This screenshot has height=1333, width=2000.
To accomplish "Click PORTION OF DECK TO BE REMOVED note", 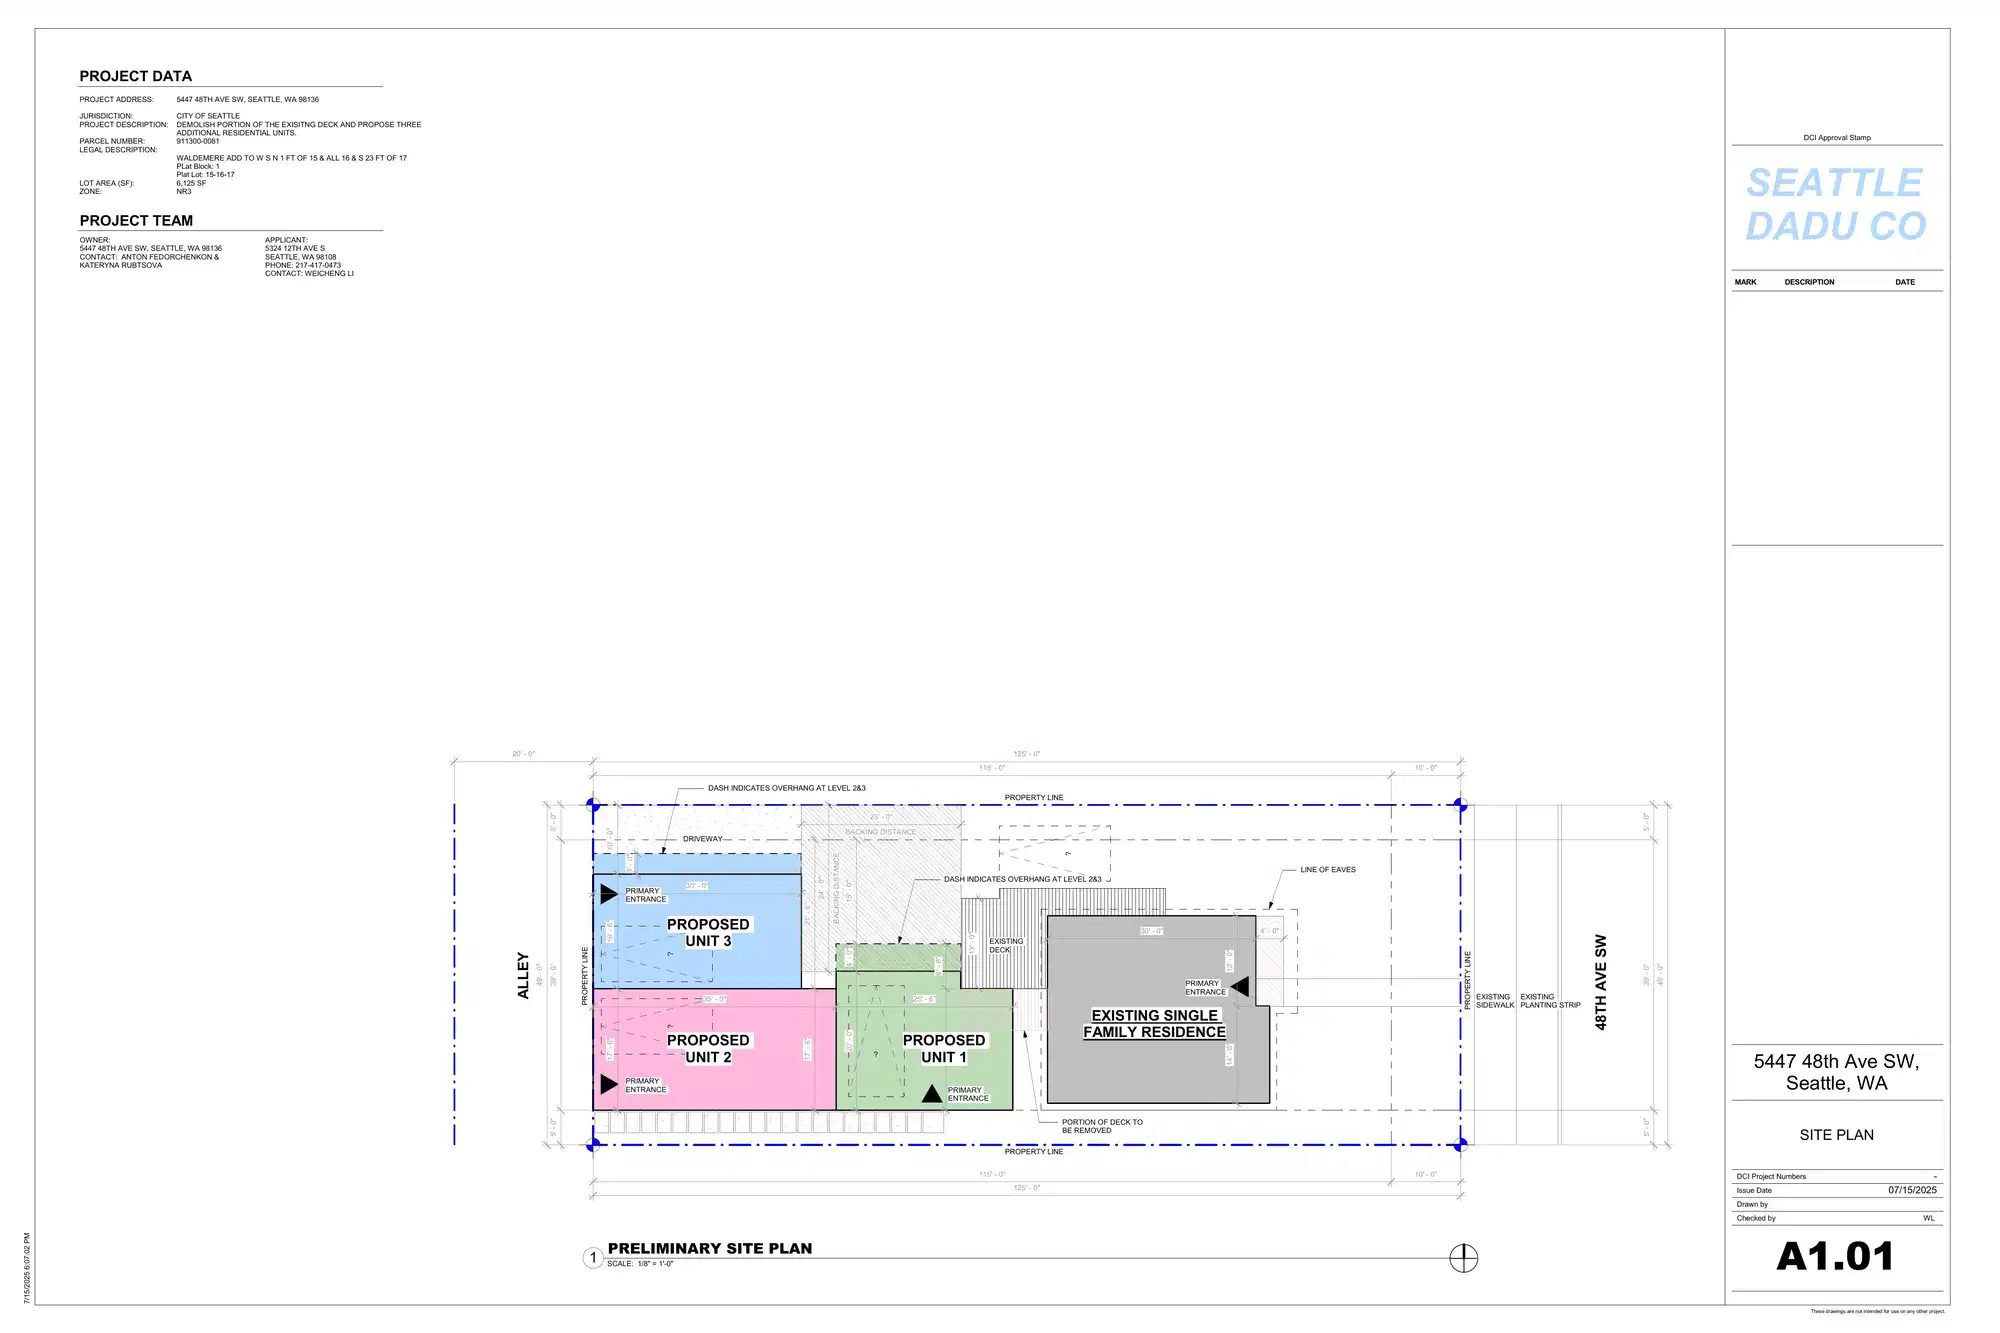I will tap(1102, 1126).
